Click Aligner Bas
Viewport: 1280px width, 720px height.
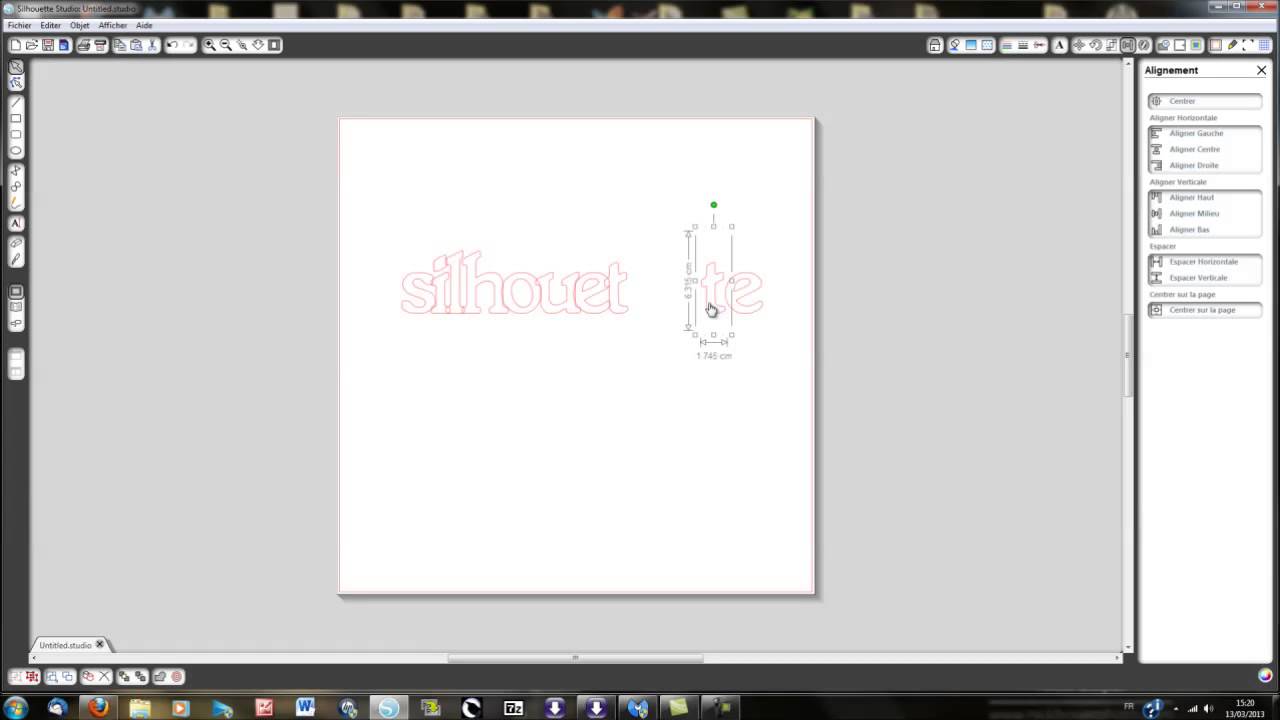click(1205, 229)
